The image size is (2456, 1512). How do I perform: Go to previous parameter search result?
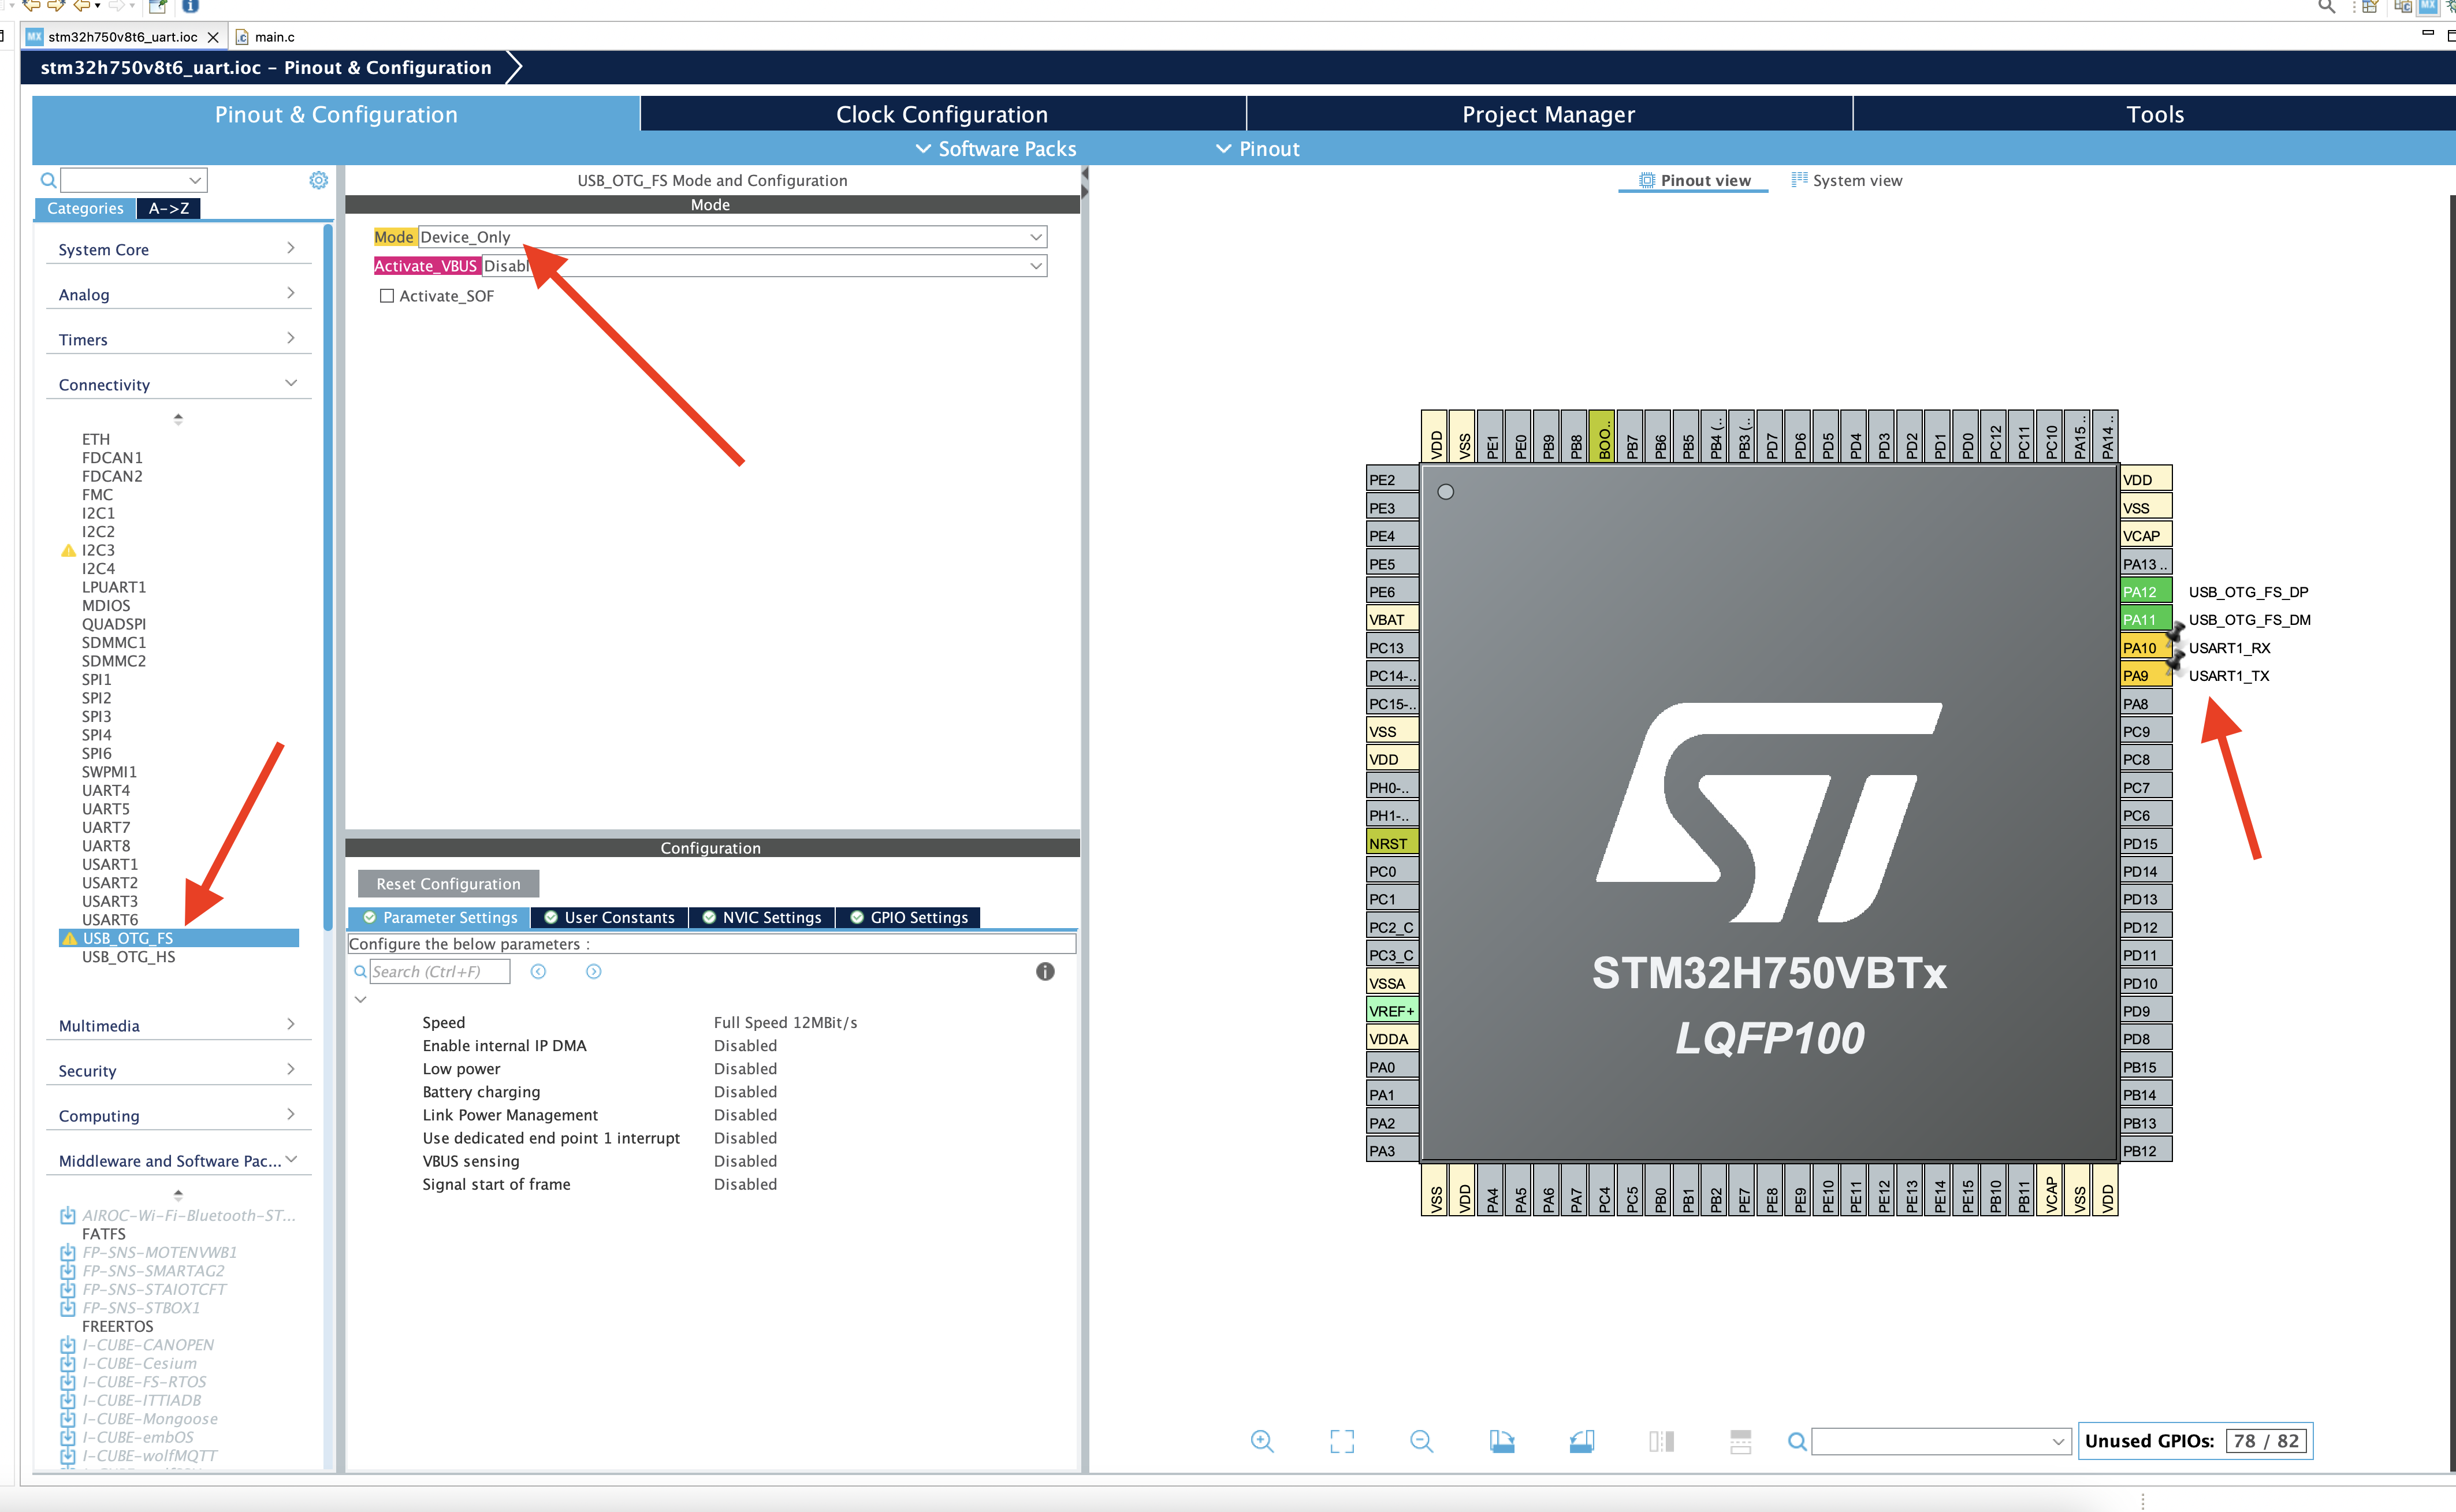click(x=538, y=971)
